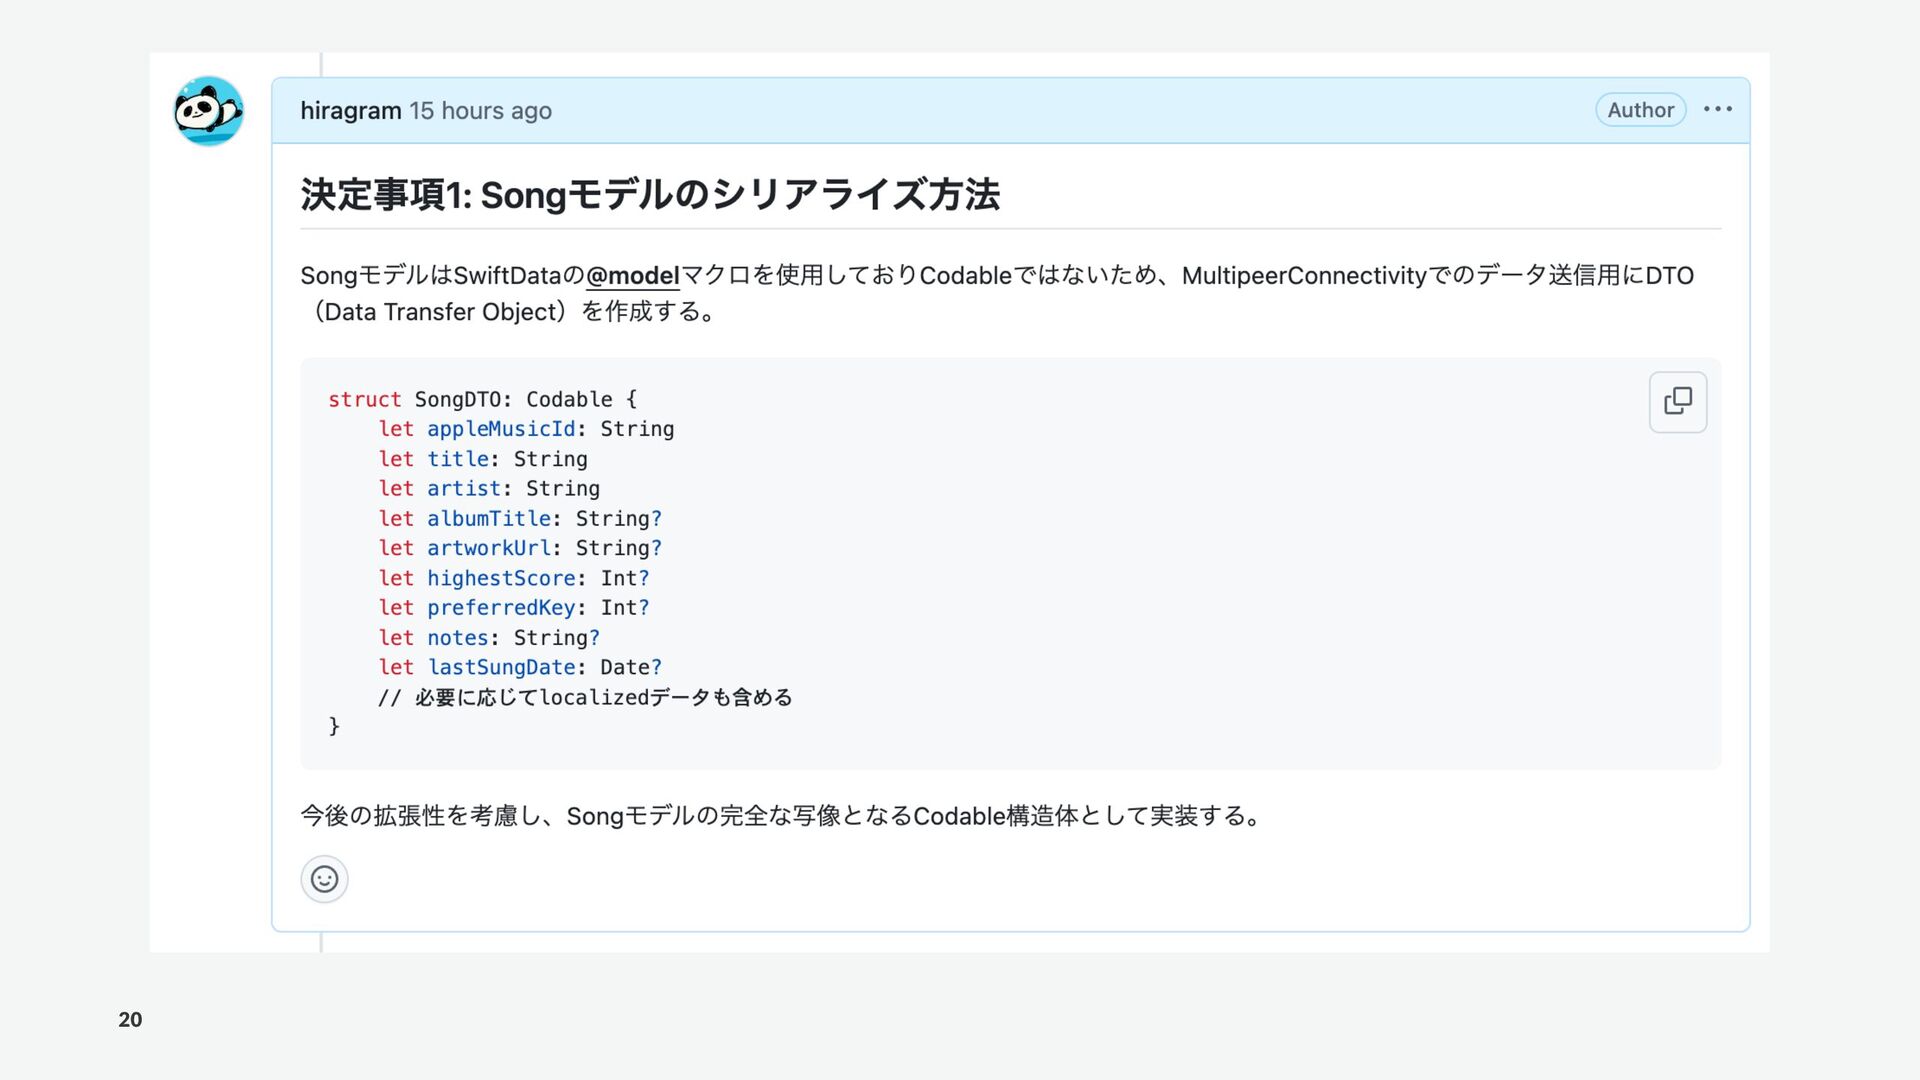Click the appleMusicId property in code
1920x1080 pixels.
tap(500, 429)
